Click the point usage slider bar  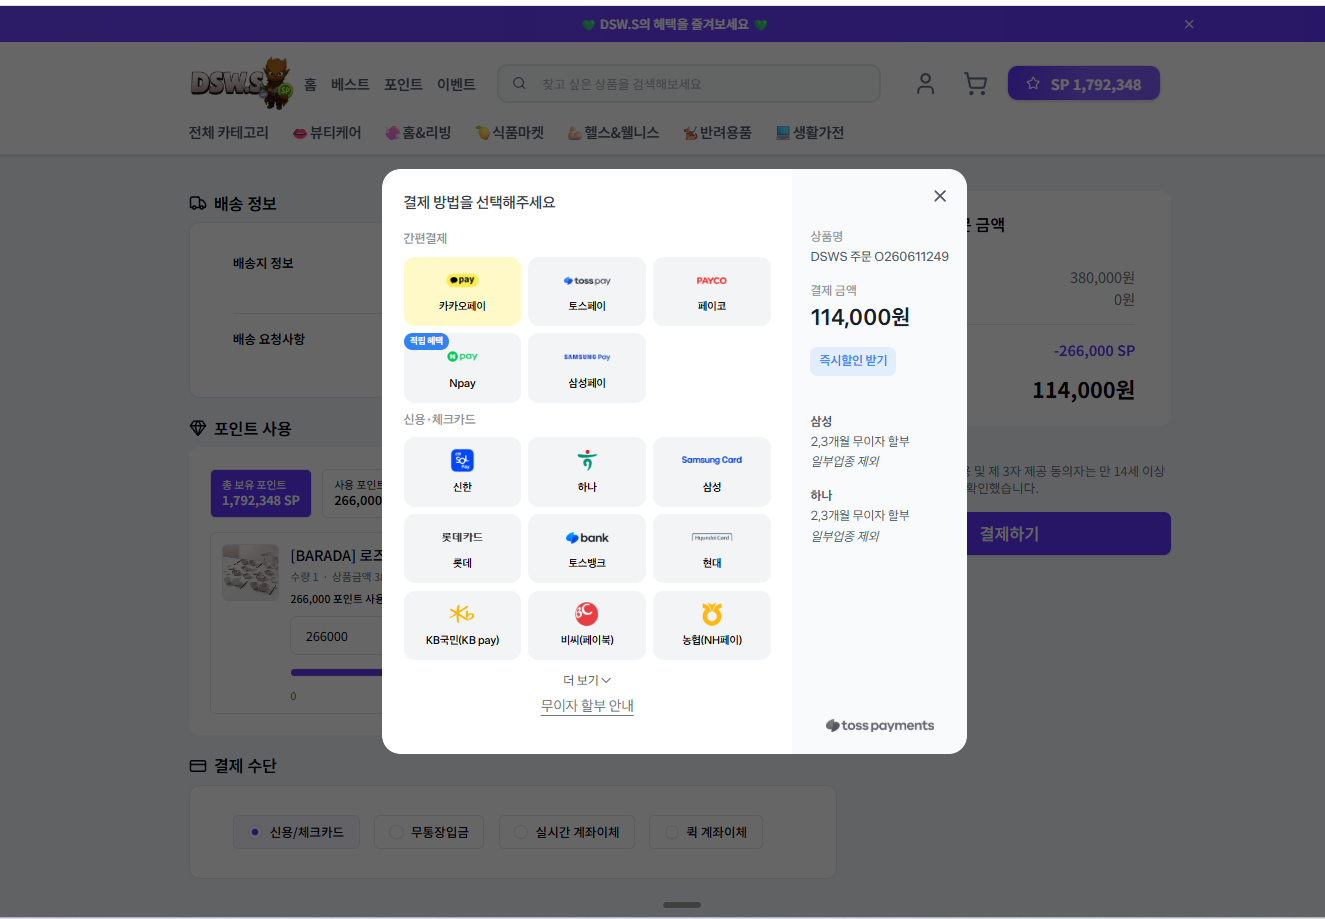(x=336, y=672)
